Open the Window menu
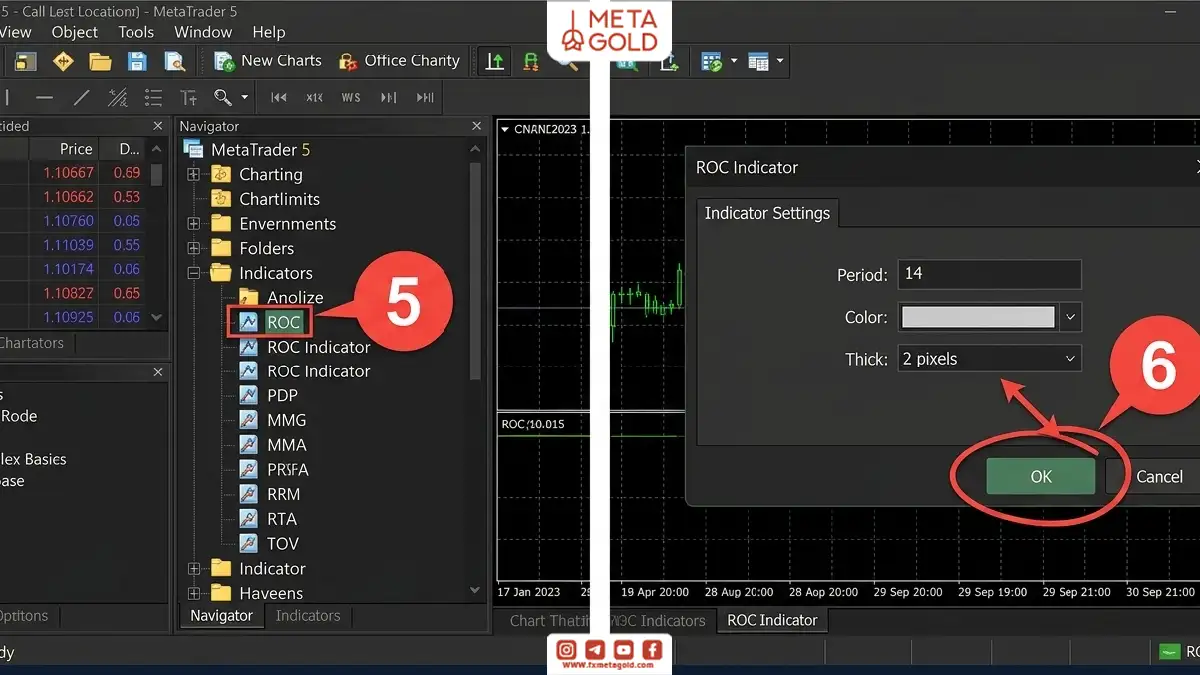 [x=203, y=32]
